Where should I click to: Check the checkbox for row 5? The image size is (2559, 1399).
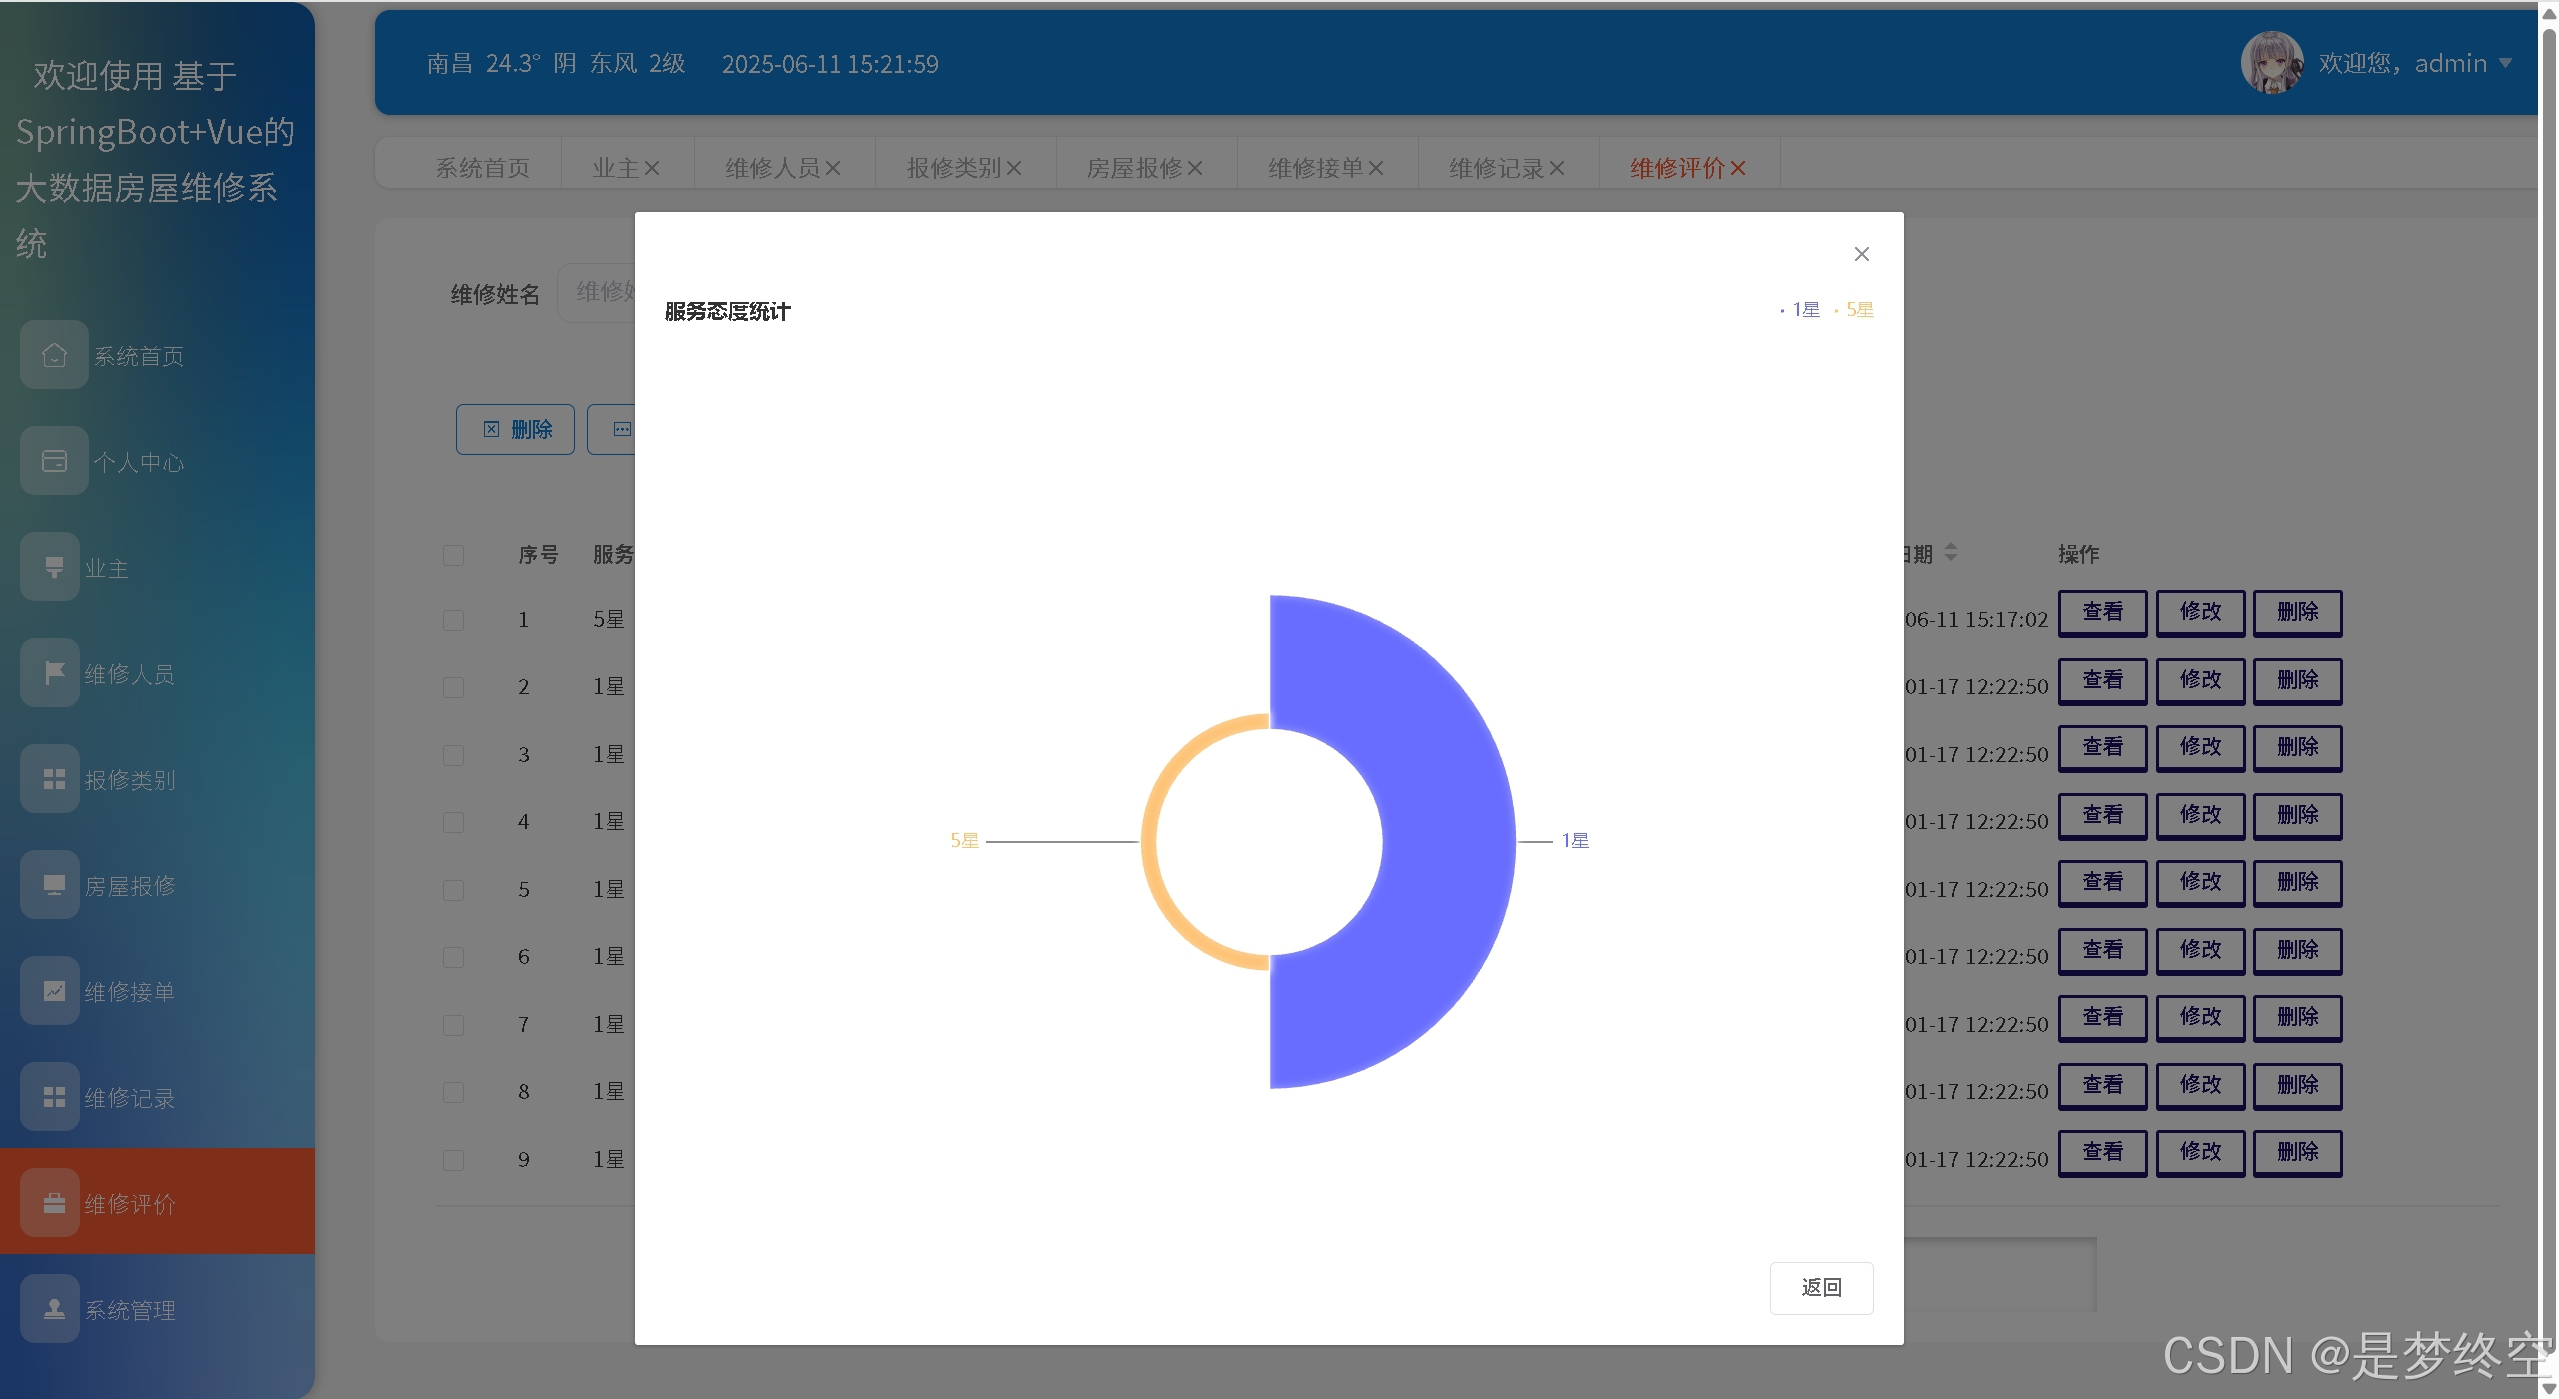(453, 890)
